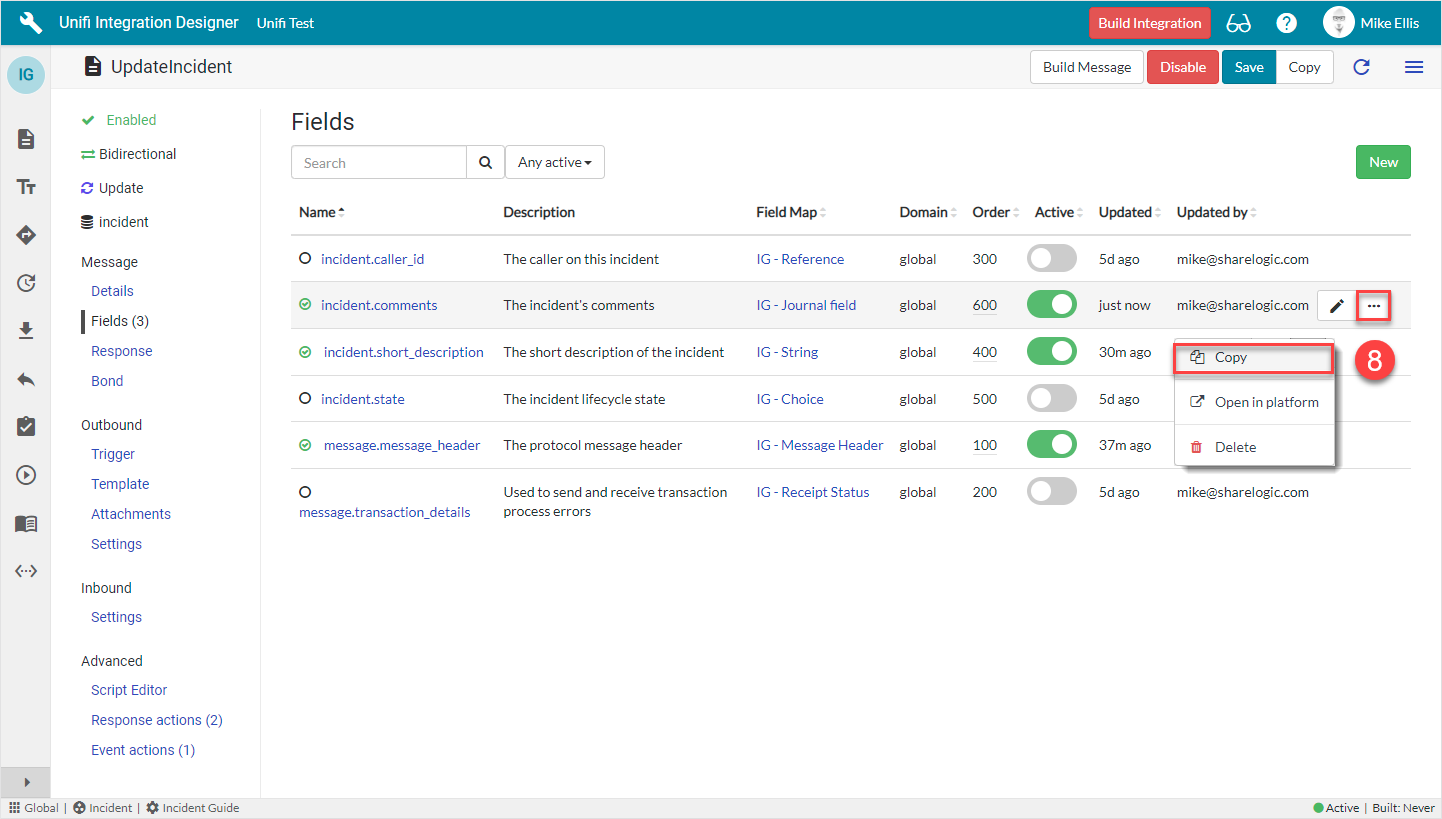Click the green New button
The height and width of the screenshot is (819, 1442).
click(x=1383, y=163)
